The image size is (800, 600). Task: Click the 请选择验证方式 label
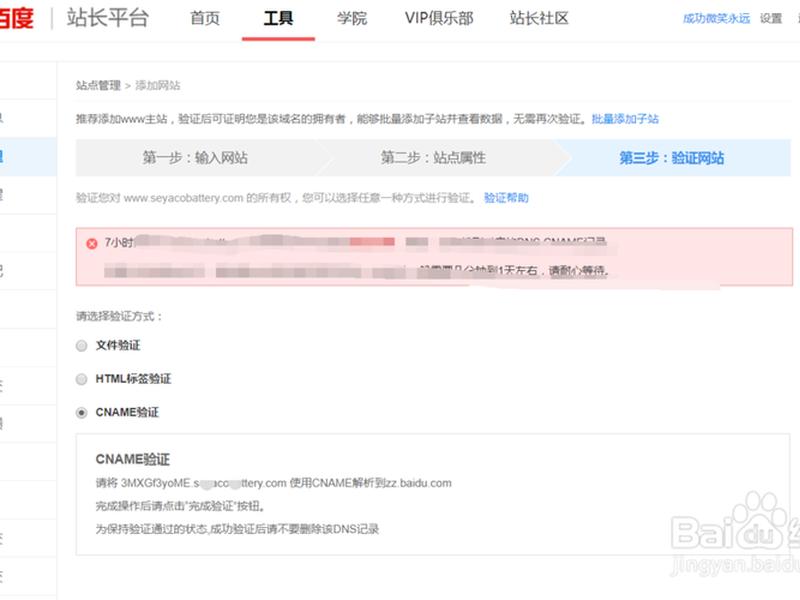click(119, 316)
